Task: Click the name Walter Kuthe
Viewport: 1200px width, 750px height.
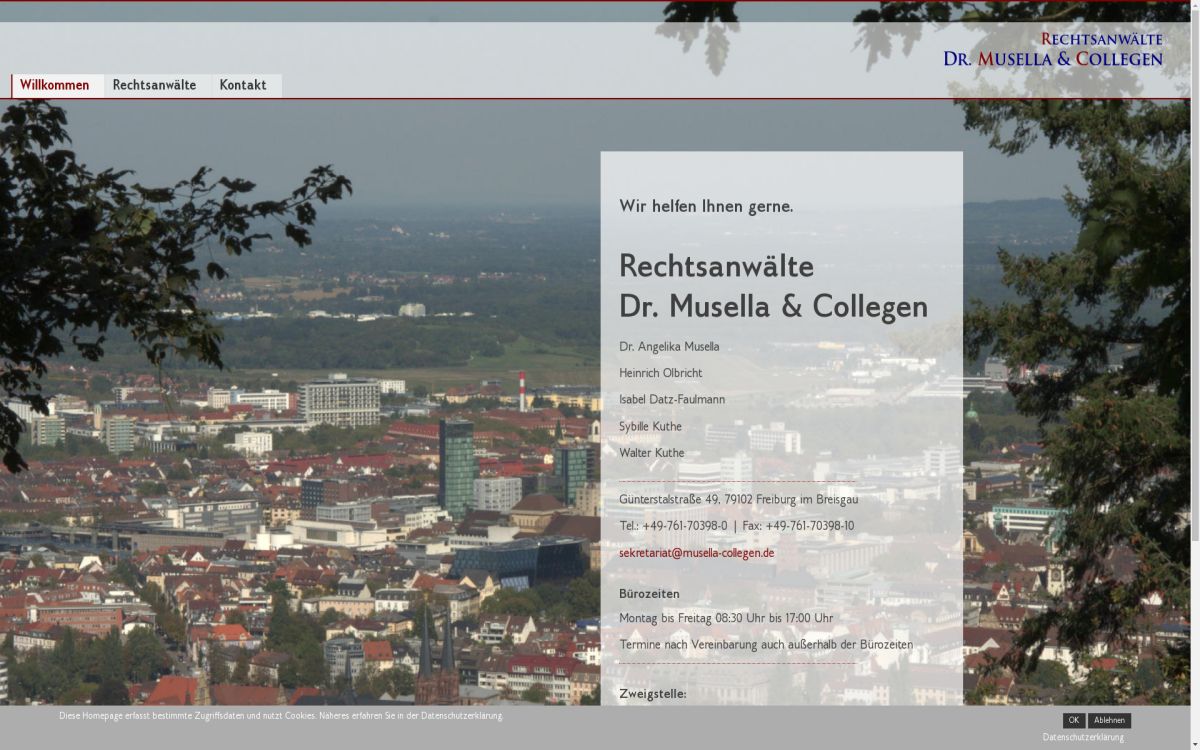Action: pyautogui.click(x=652, y=453)
